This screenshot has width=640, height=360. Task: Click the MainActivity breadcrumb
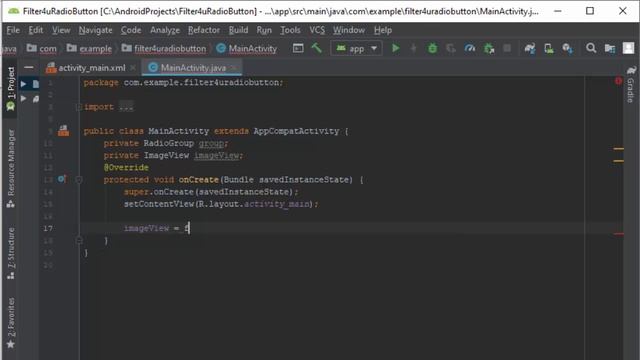[x=247, y=49]
